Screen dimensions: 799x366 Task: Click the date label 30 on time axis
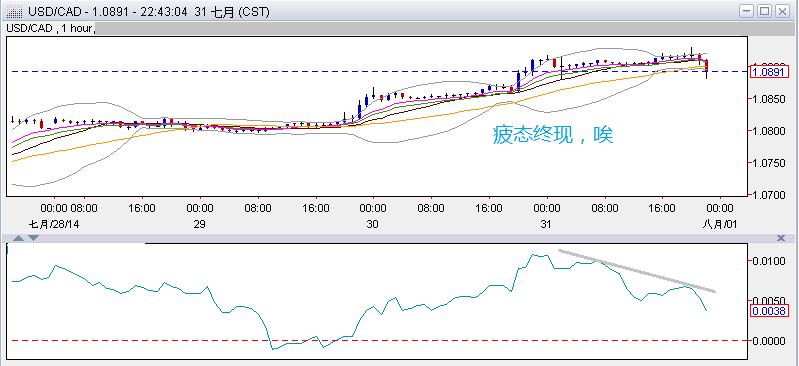pyautogui.click(x=372, y=224)
